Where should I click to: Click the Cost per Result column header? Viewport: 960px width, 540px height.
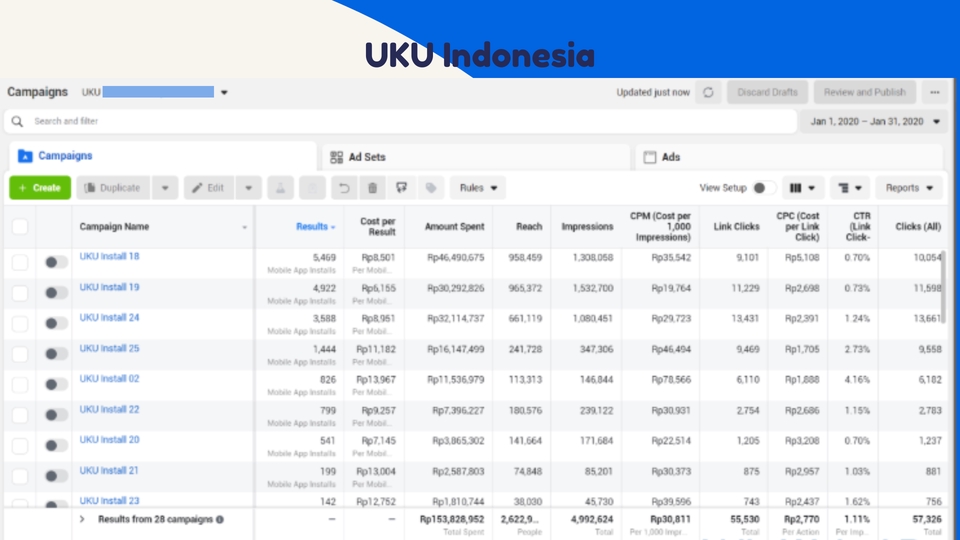coord(377,227)
